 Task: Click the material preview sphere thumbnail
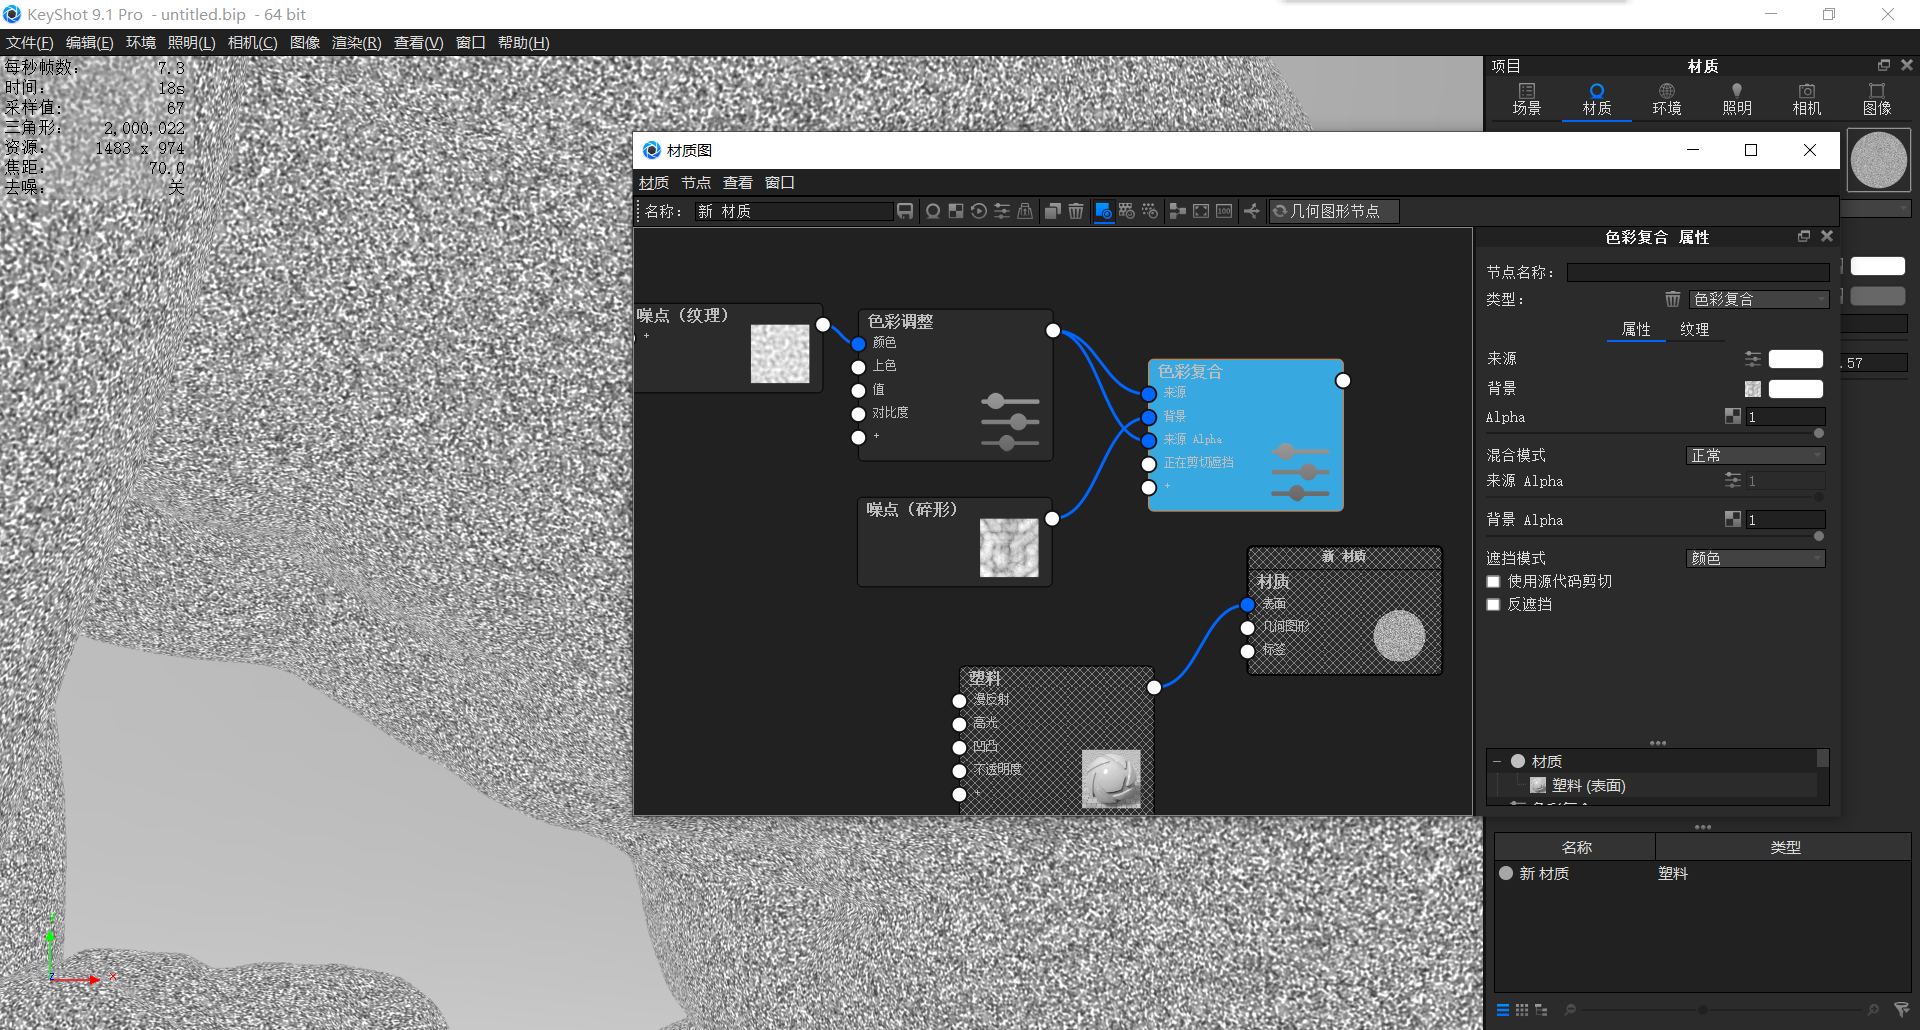click(x=1878, y=159)
